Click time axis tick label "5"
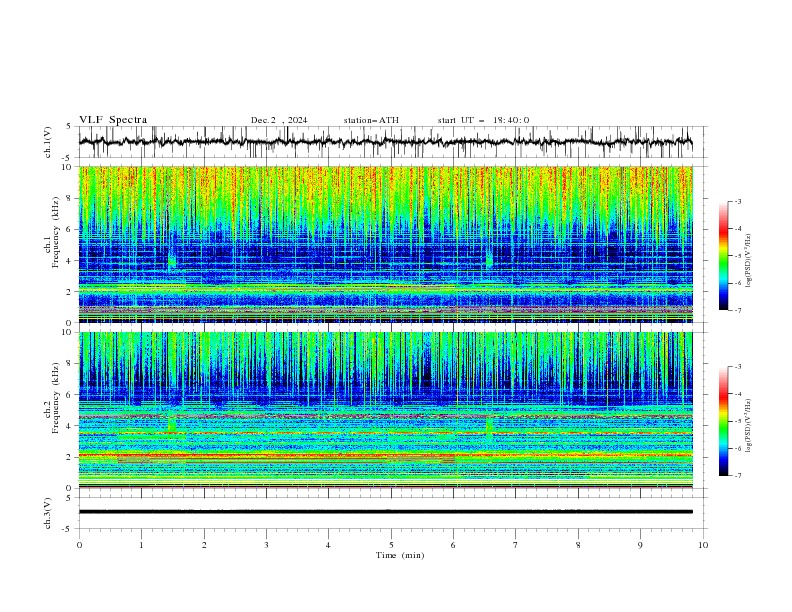 pos(391,545)
